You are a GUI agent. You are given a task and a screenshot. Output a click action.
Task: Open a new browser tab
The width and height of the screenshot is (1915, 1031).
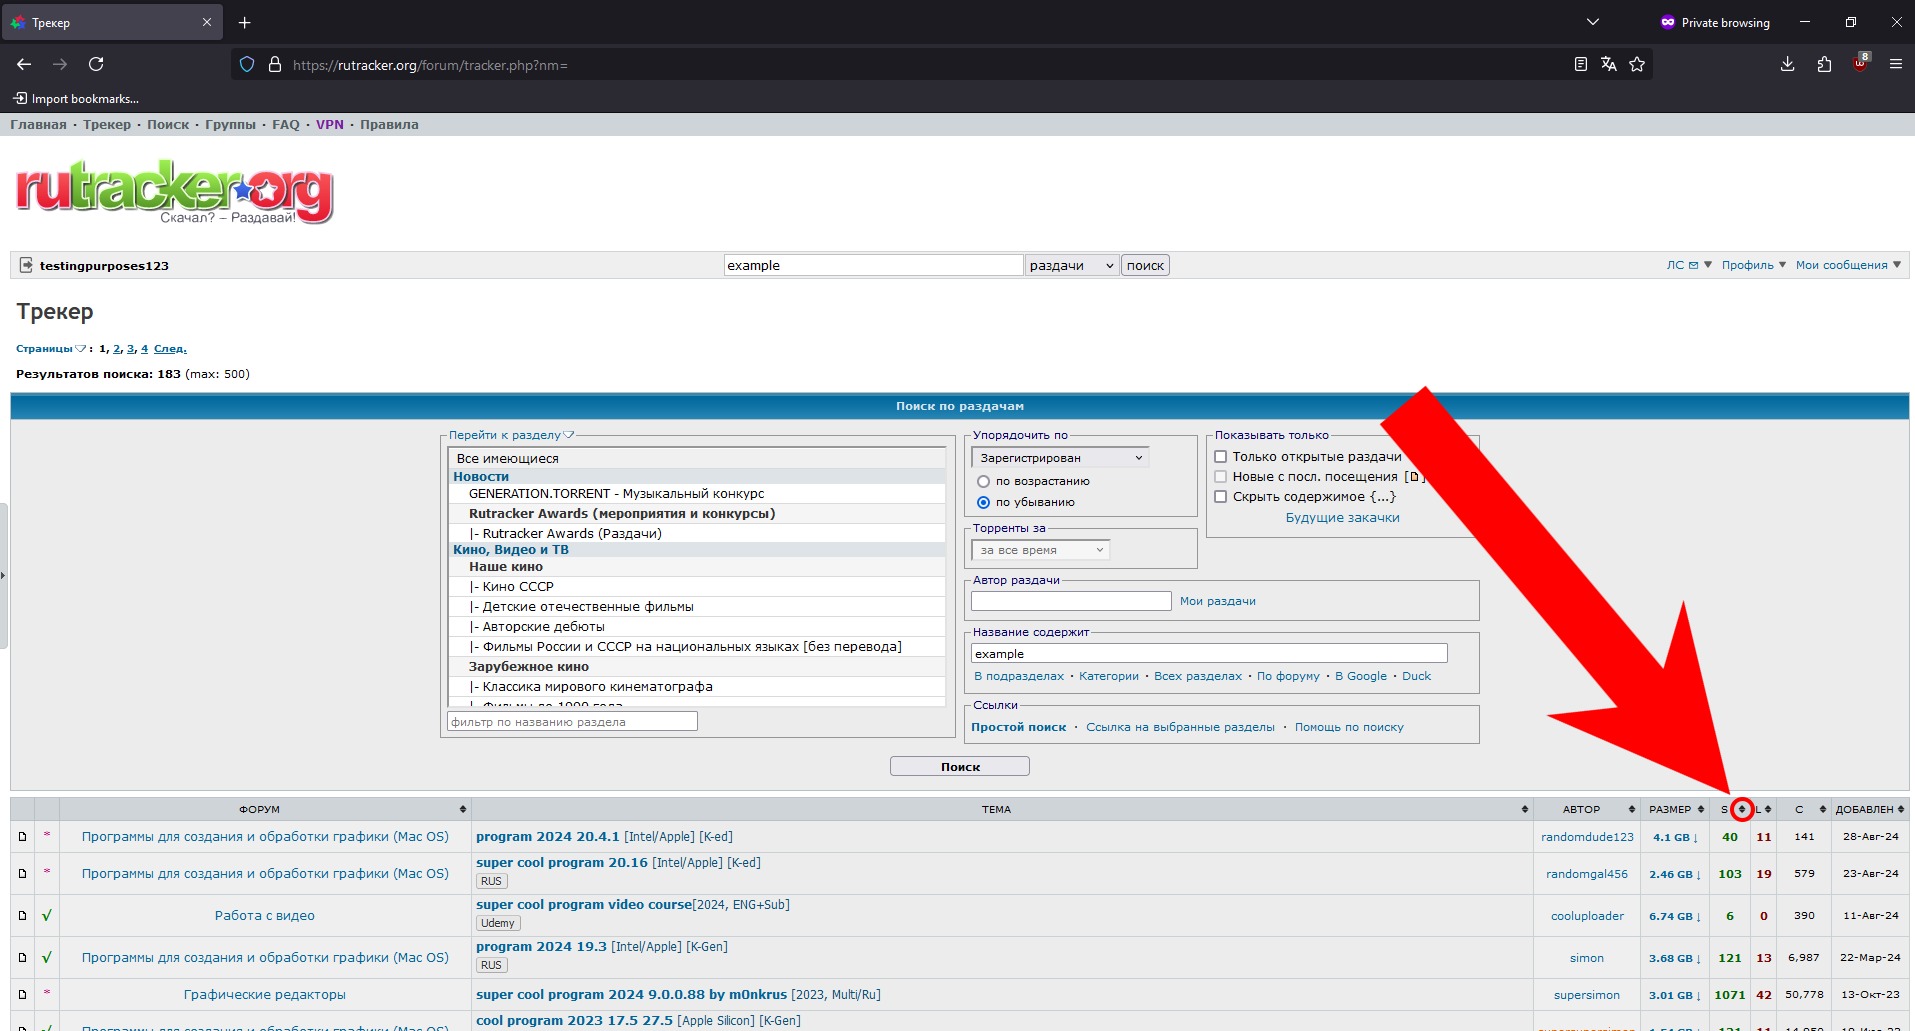tap(245, 22)
